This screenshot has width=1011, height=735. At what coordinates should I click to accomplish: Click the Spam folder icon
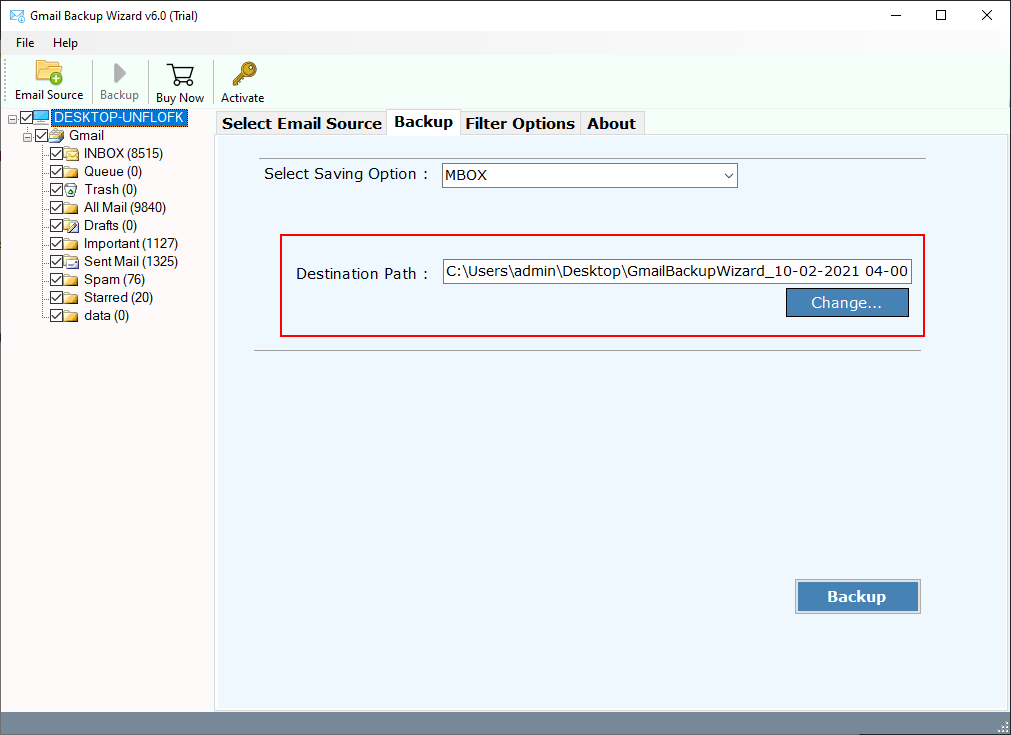[72, 280]
